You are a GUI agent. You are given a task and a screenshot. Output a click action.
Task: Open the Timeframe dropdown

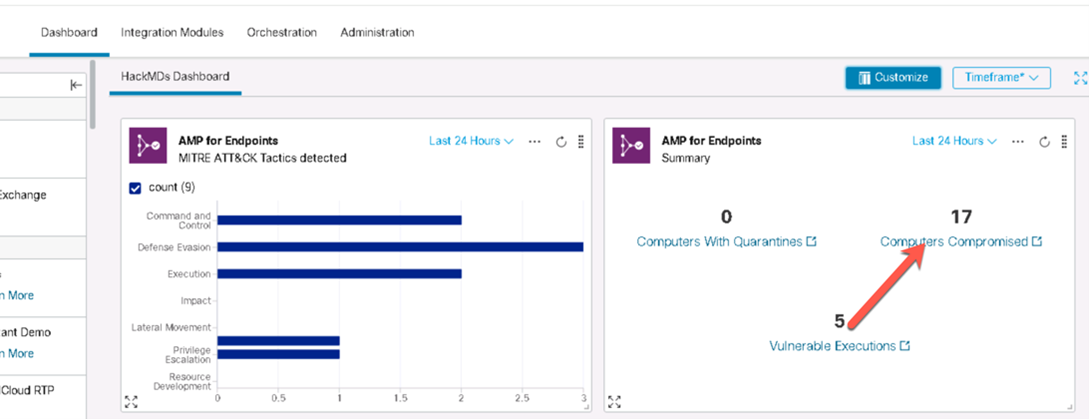click(1001, 78)
